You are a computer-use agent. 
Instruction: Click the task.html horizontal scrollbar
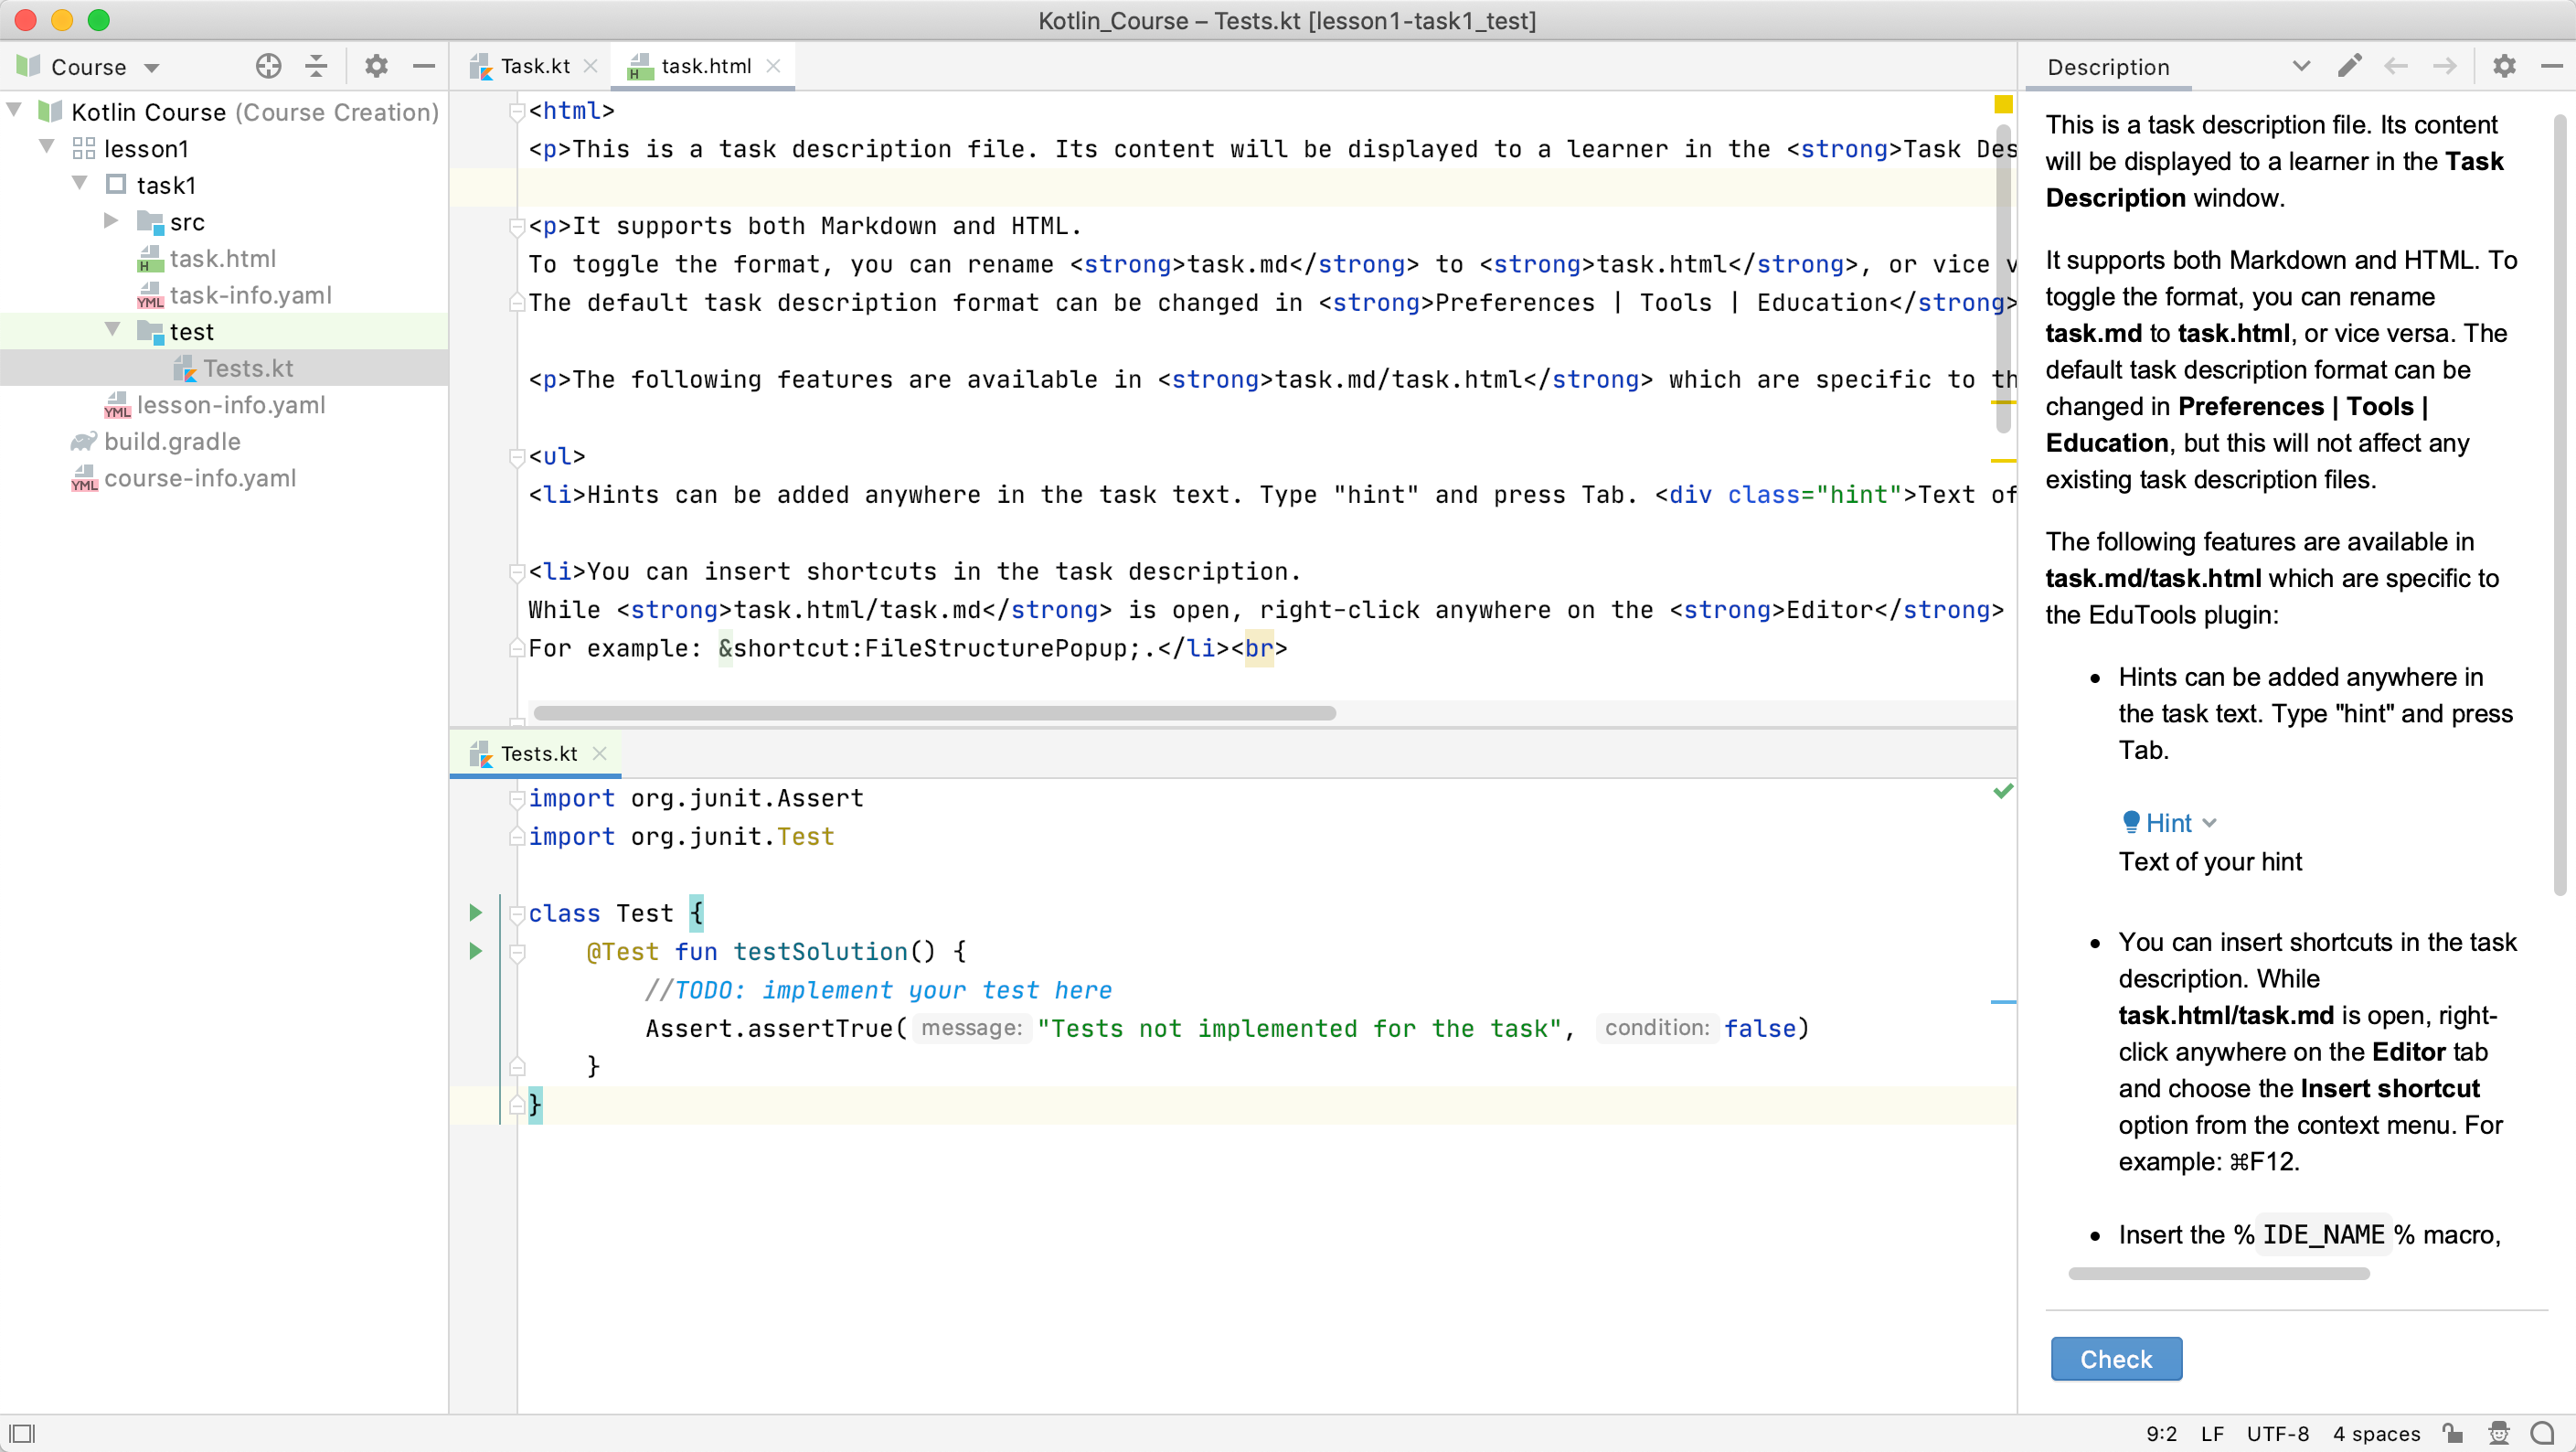pyautogui.click(x=934, y=713)
